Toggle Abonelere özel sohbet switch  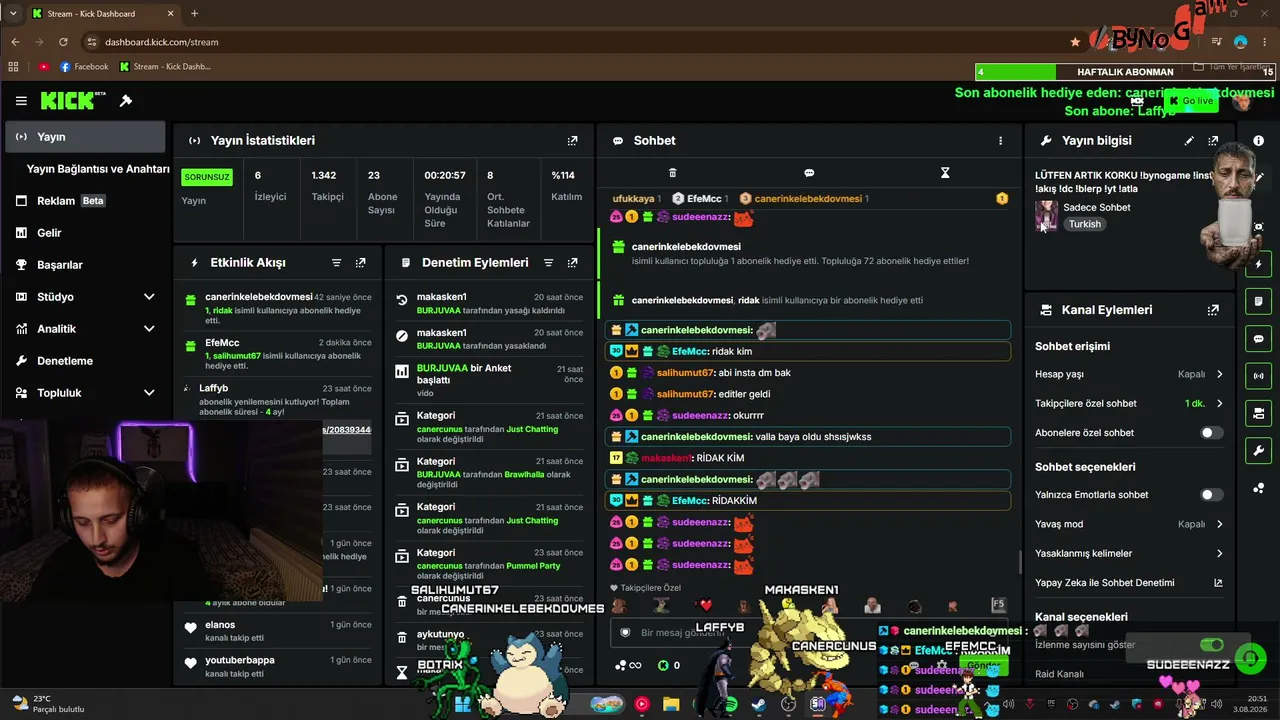(x=1211, y=433)
